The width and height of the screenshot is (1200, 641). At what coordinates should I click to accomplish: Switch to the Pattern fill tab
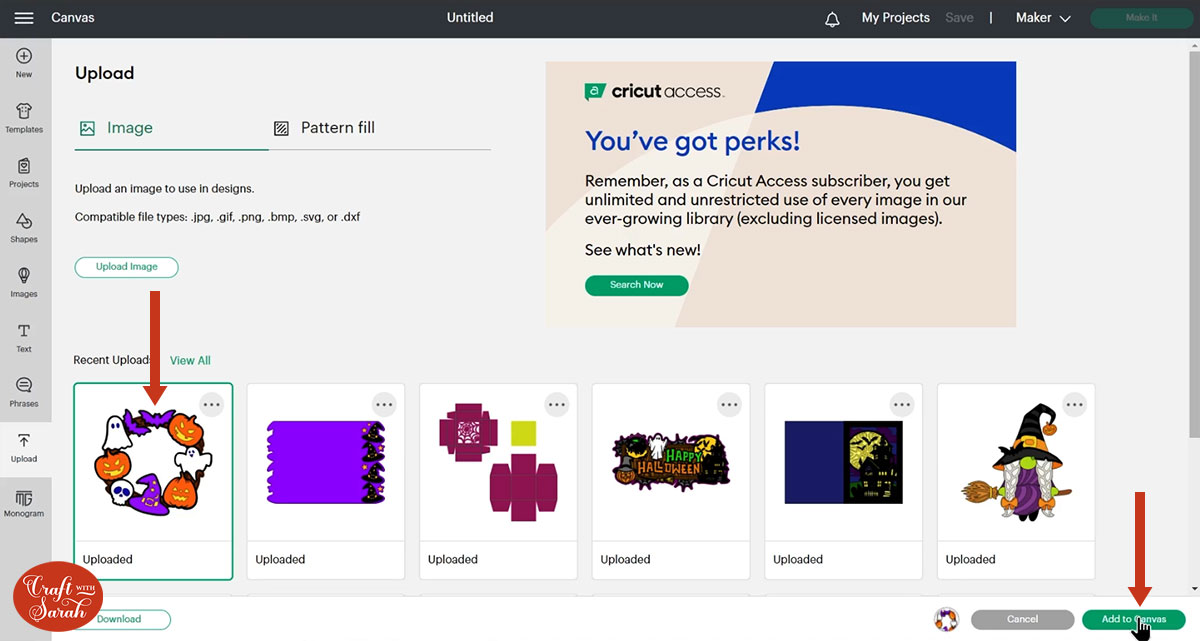pyautogui.click(x=325, y=128)
